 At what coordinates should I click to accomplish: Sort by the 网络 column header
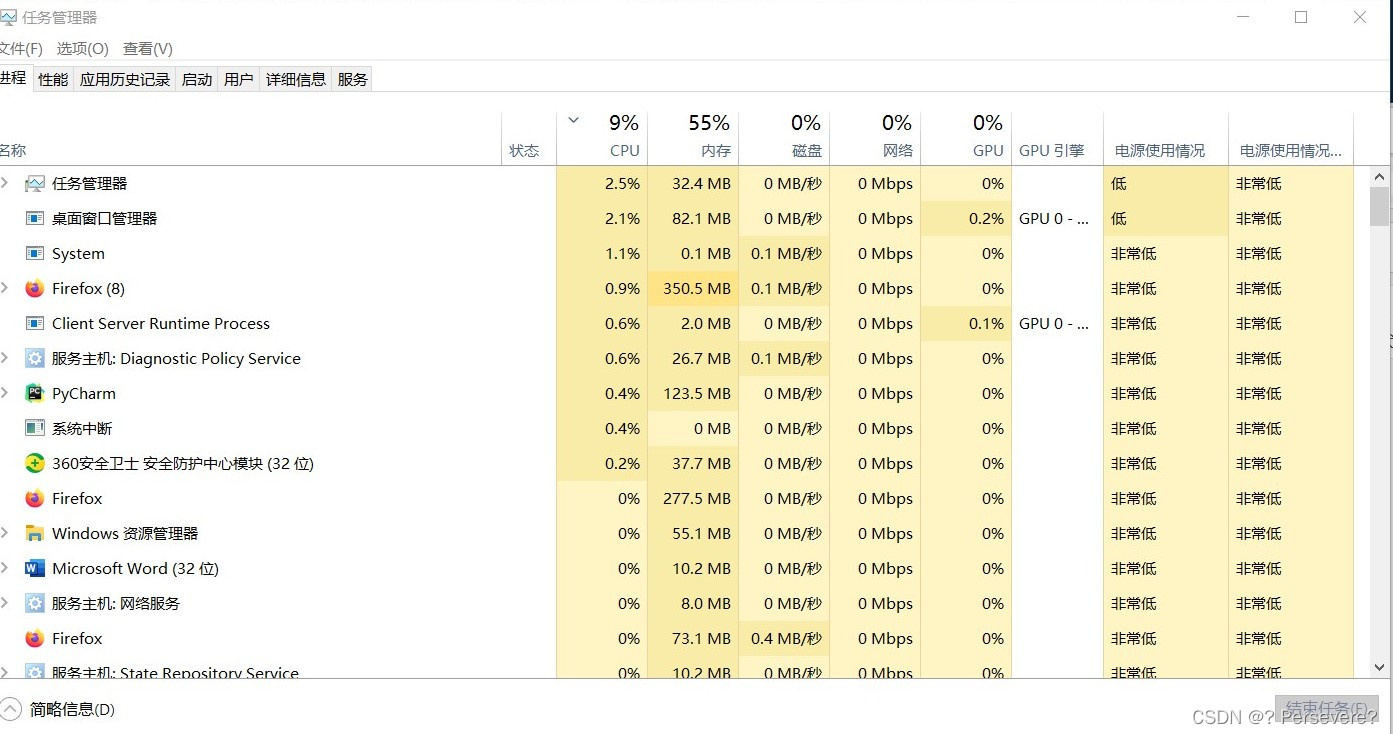coord(875,138)
